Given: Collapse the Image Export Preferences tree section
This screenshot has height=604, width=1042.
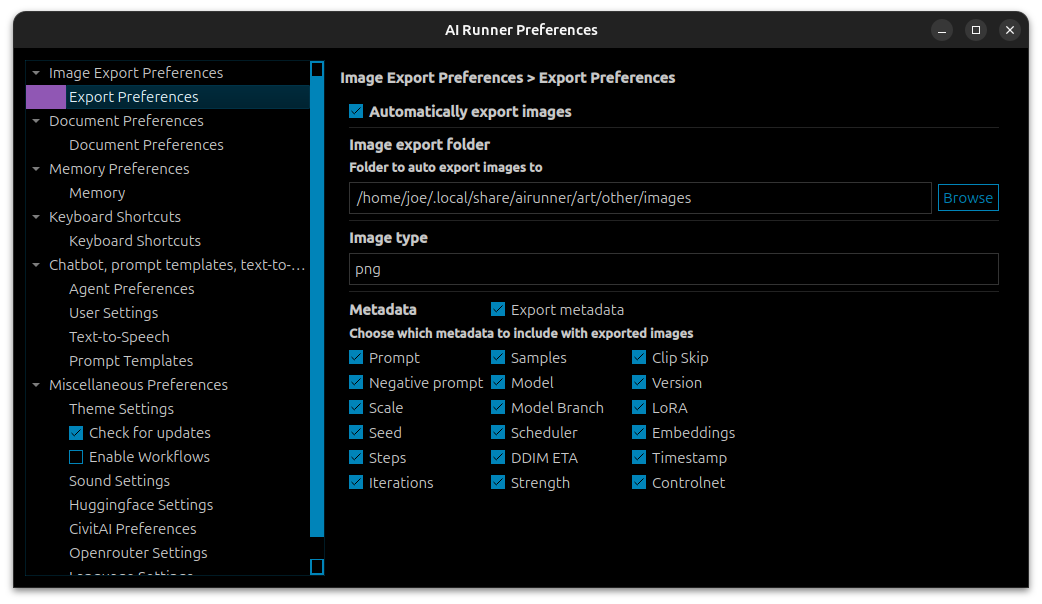Looking at the screenshot, I should (36, 73).
